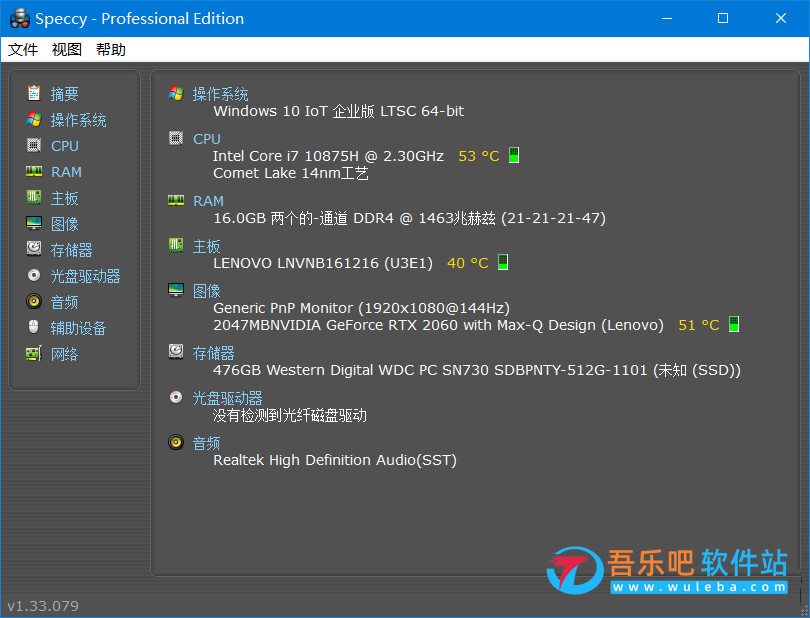Click the CPU temperature gauge icon
This screenshot has width=810, height=618.
pyautogui.click(x=514, y=155)
